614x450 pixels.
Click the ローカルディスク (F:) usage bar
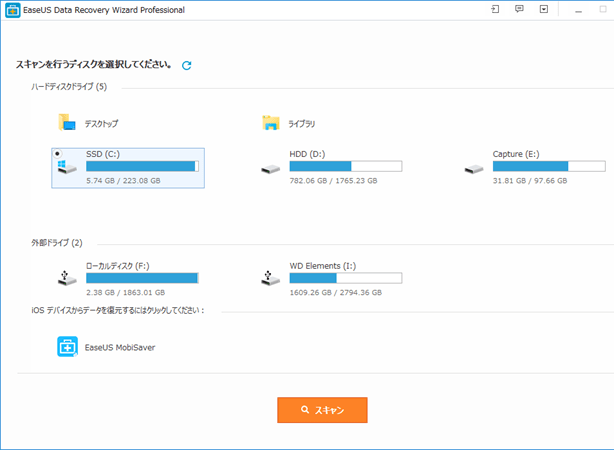143,278
